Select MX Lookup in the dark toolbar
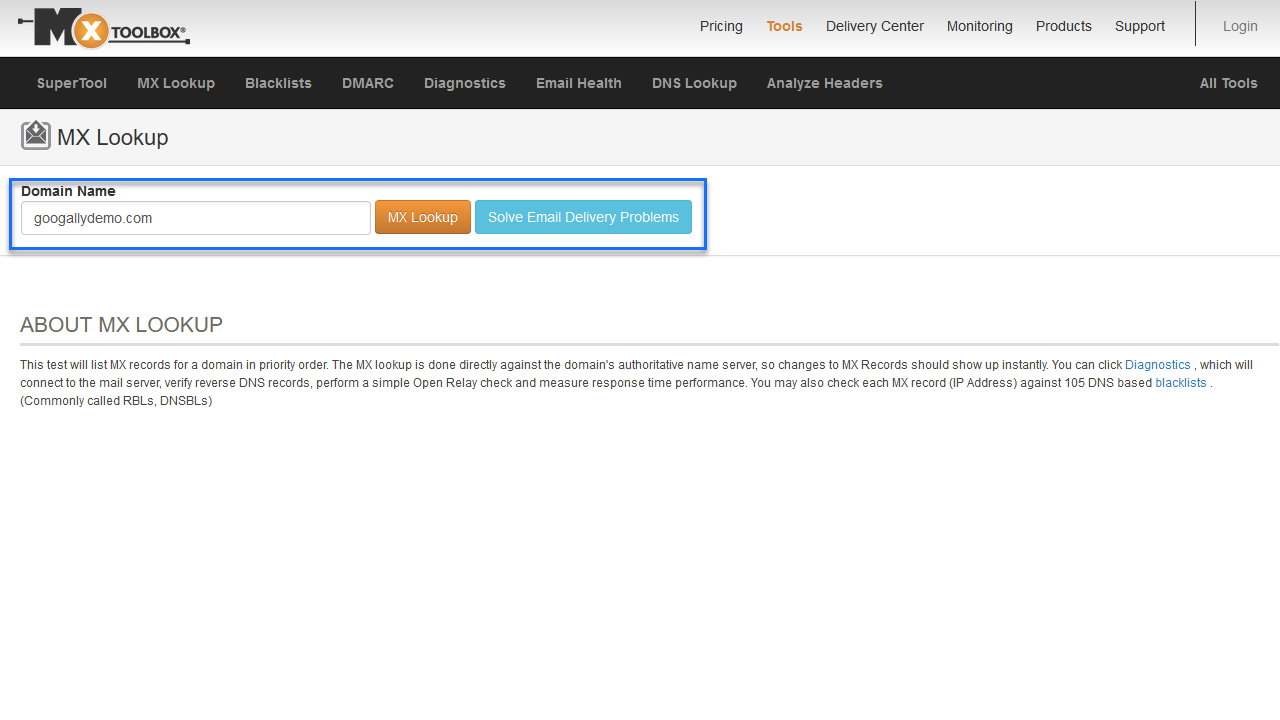The height and width of the screenshot is (720, 1280). pyautogui.click(x=176, y=83)
